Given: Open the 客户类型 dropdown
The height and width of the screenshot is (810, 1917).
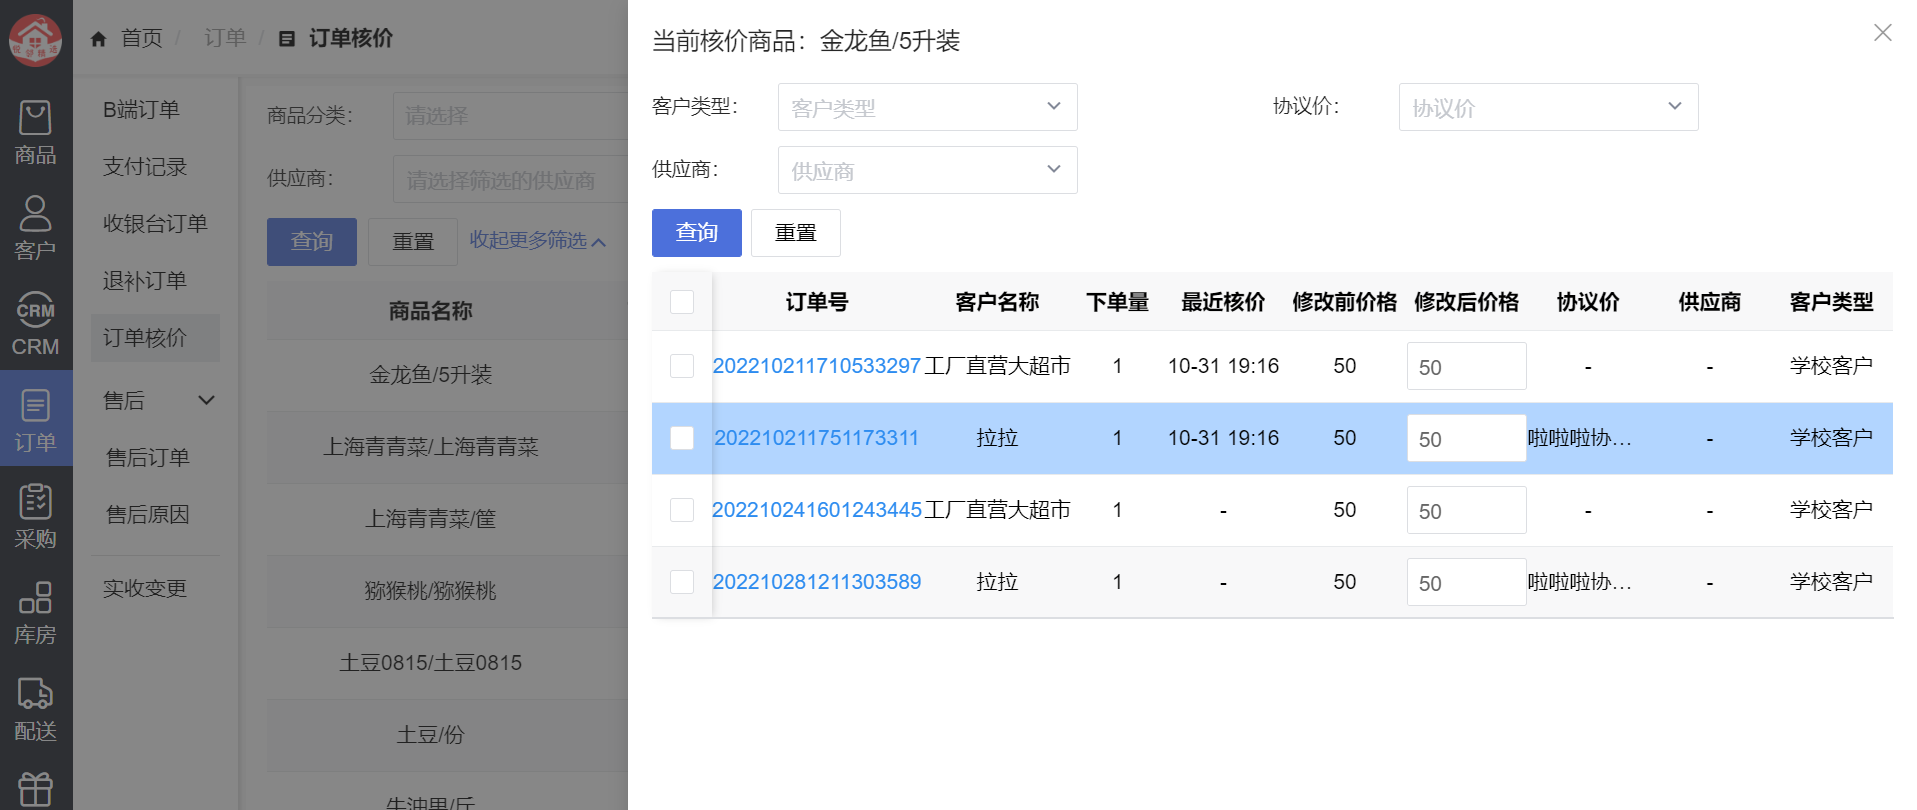Looking at the screenshot, I should point(927,107).
